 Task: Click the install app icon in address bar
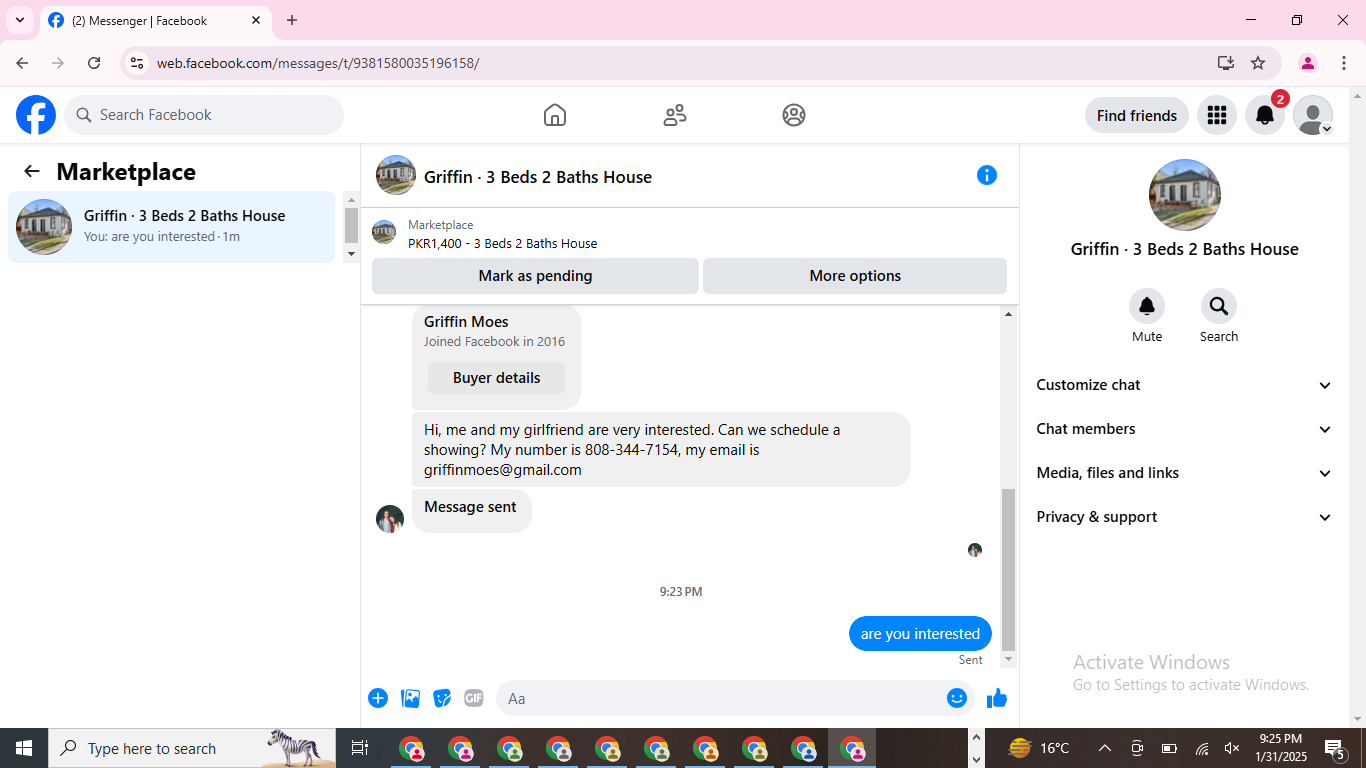[x=1226, y=63]
